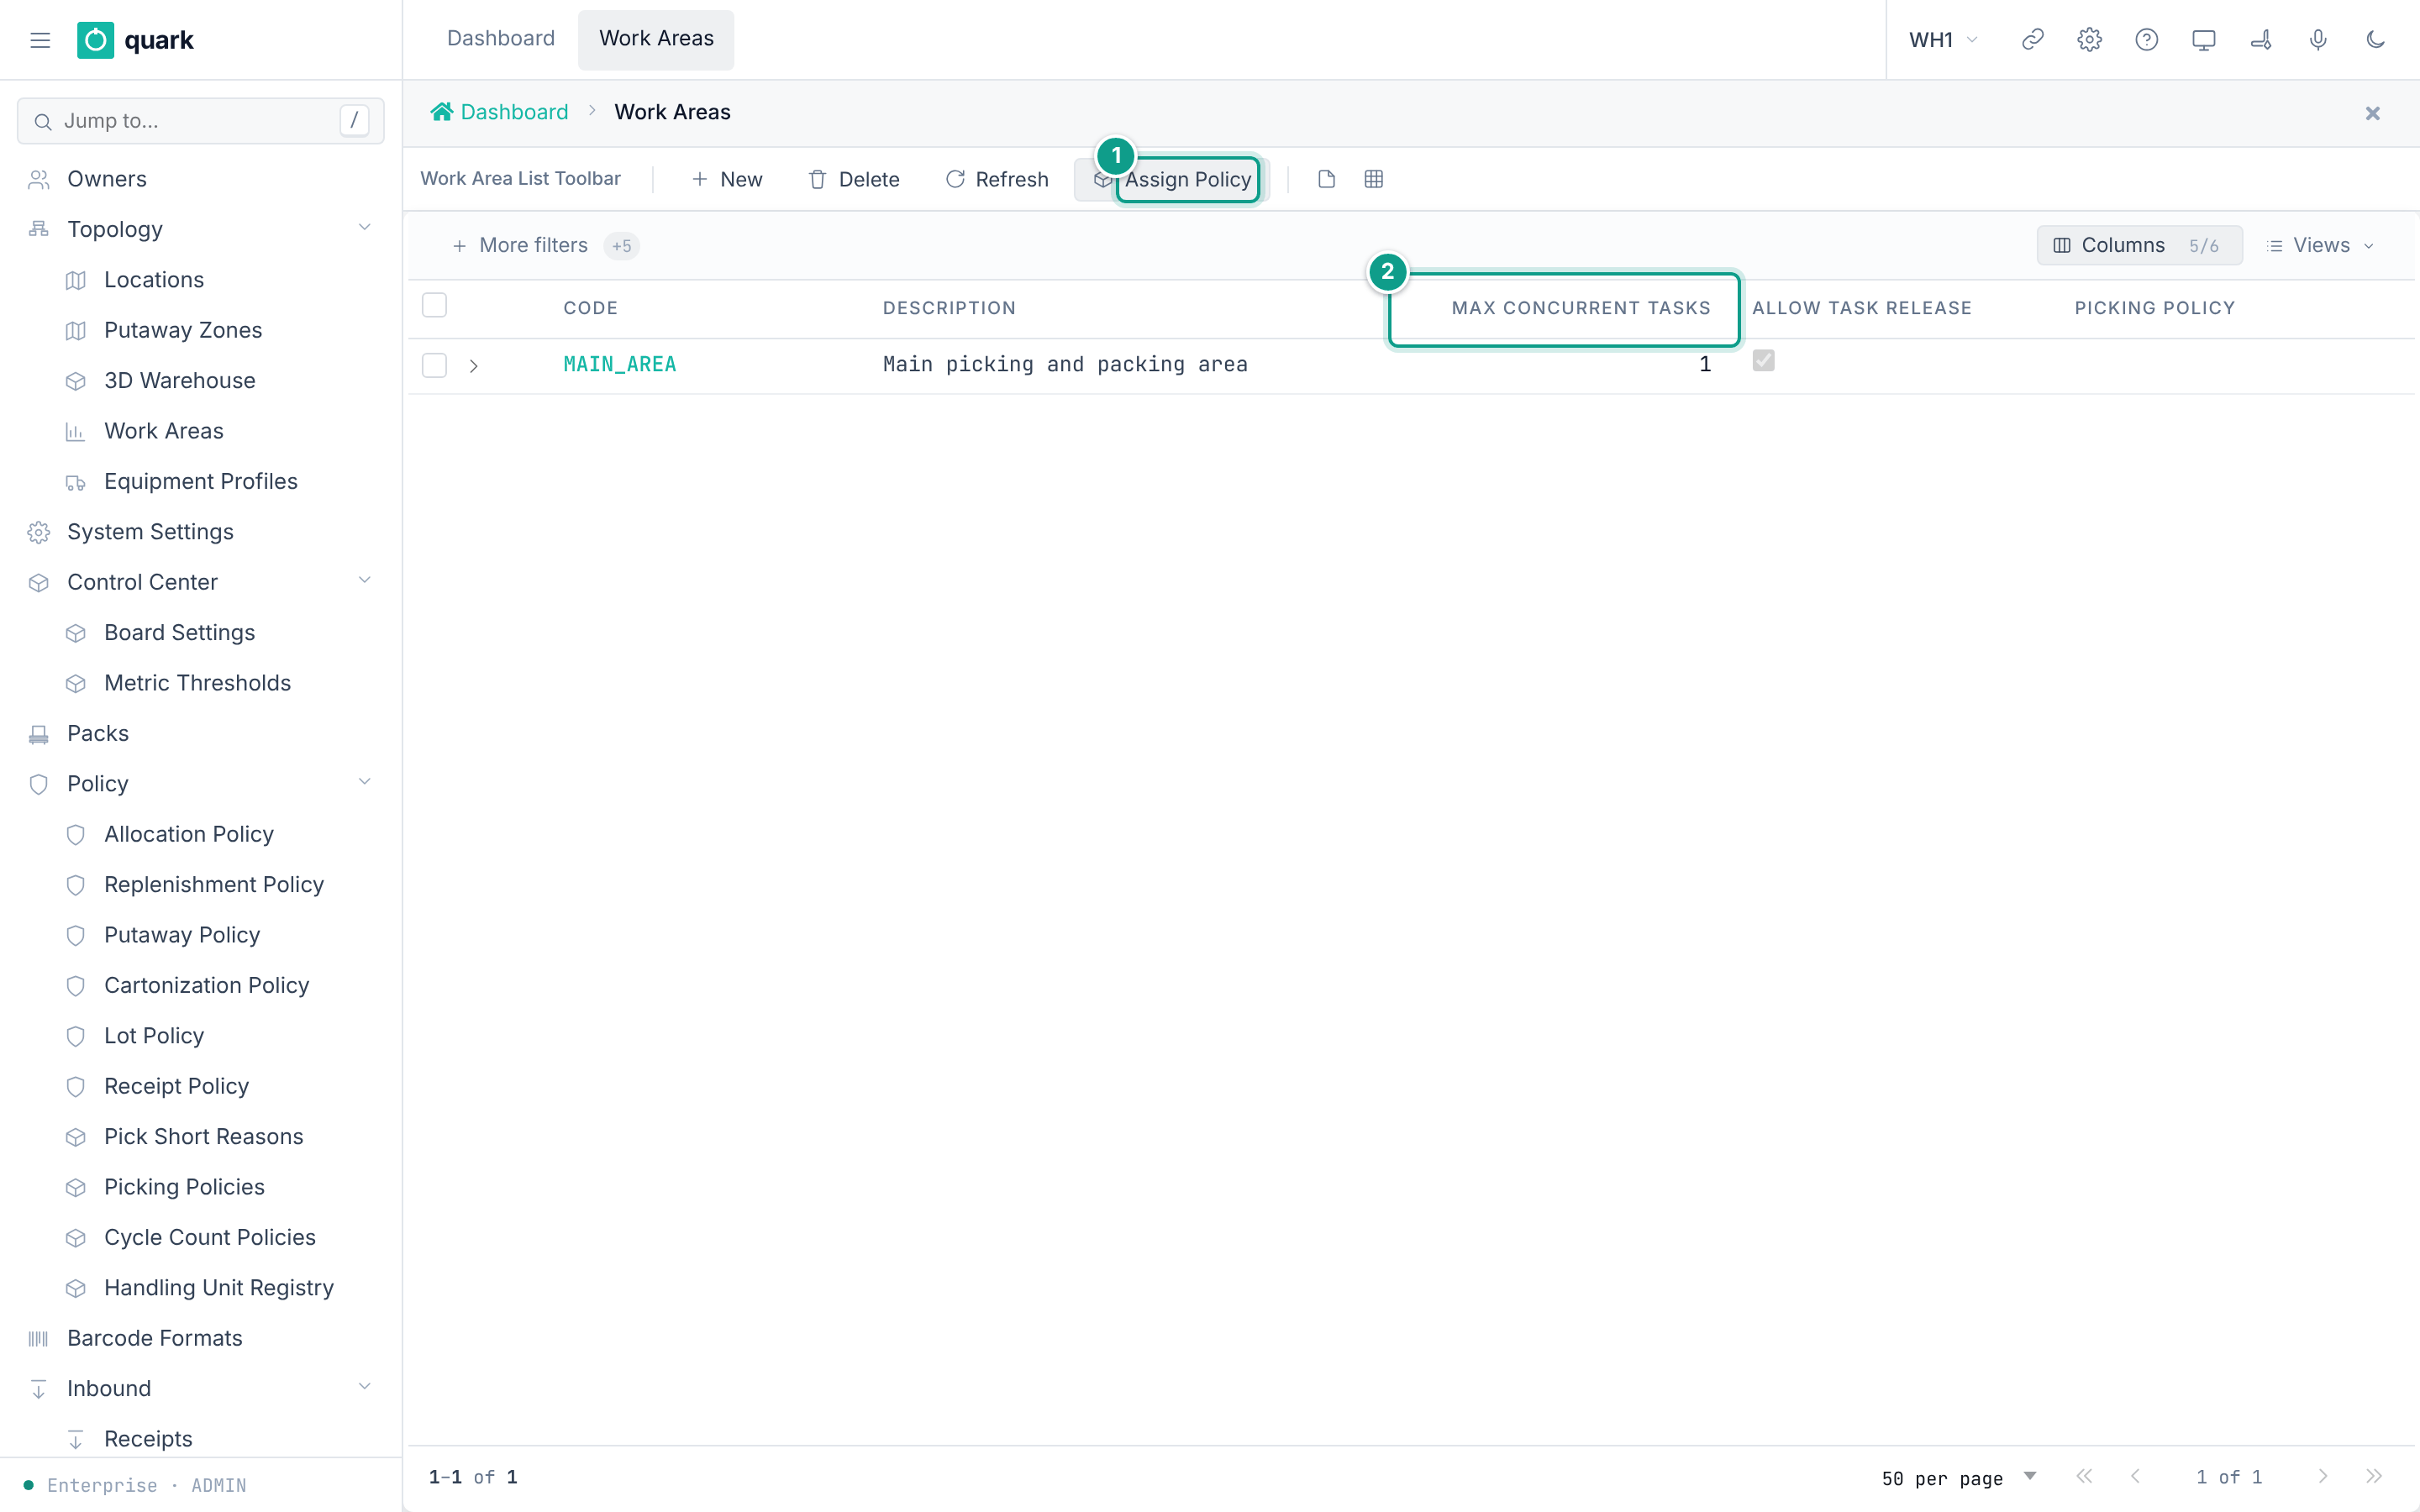Collapse the Topology section

pos(364,228)
